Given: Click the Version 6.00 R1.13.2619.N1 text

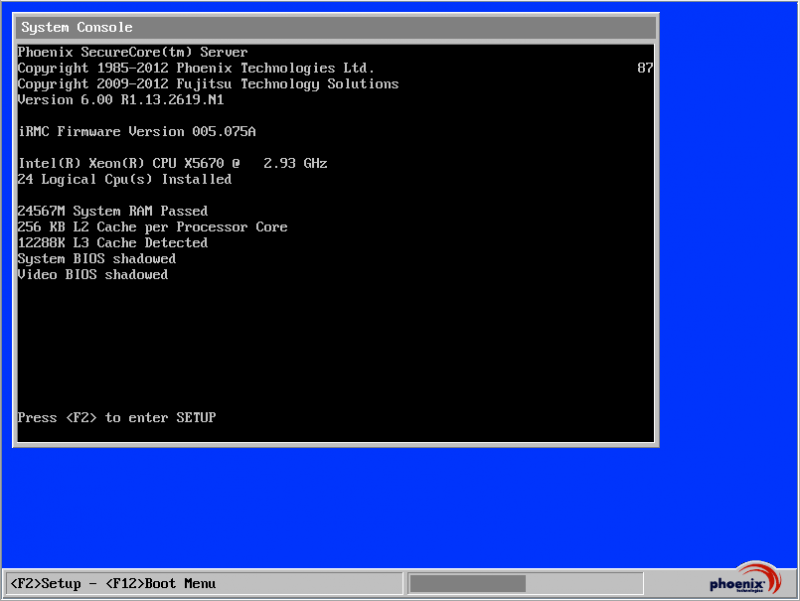Looking at the screenshot, I should pyautogui.click(x=120, y=100).
